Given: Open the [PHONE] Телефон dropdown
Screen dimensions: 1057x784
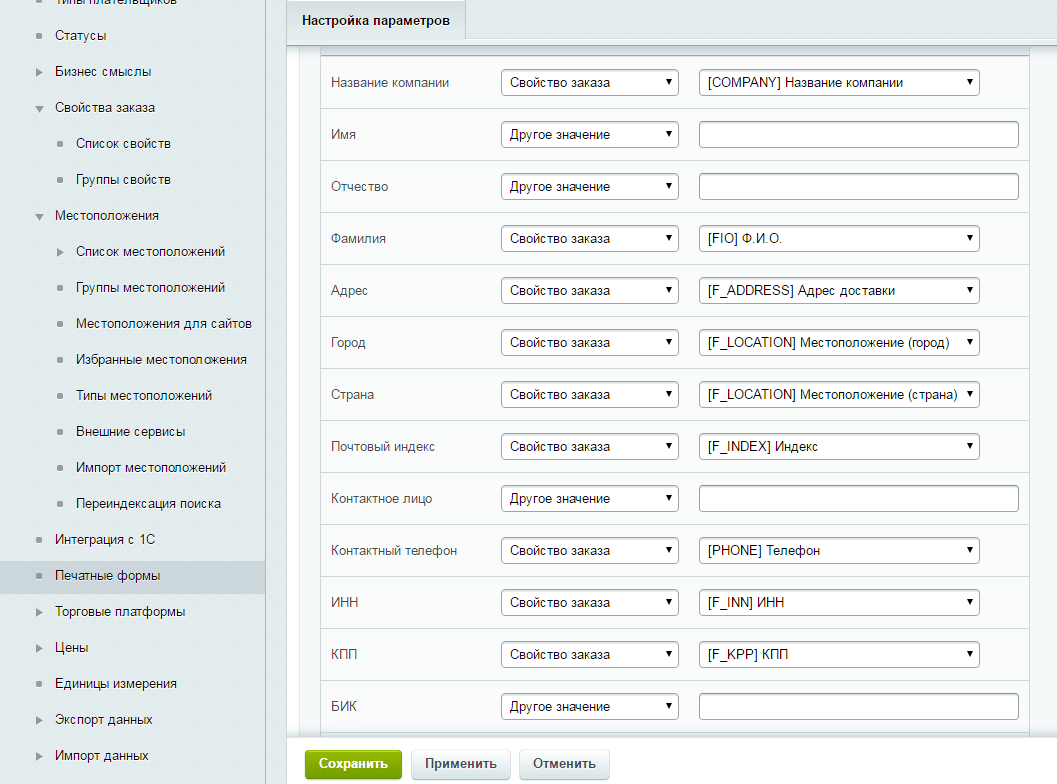Looking at the screenshot, I should coord(838,551).
